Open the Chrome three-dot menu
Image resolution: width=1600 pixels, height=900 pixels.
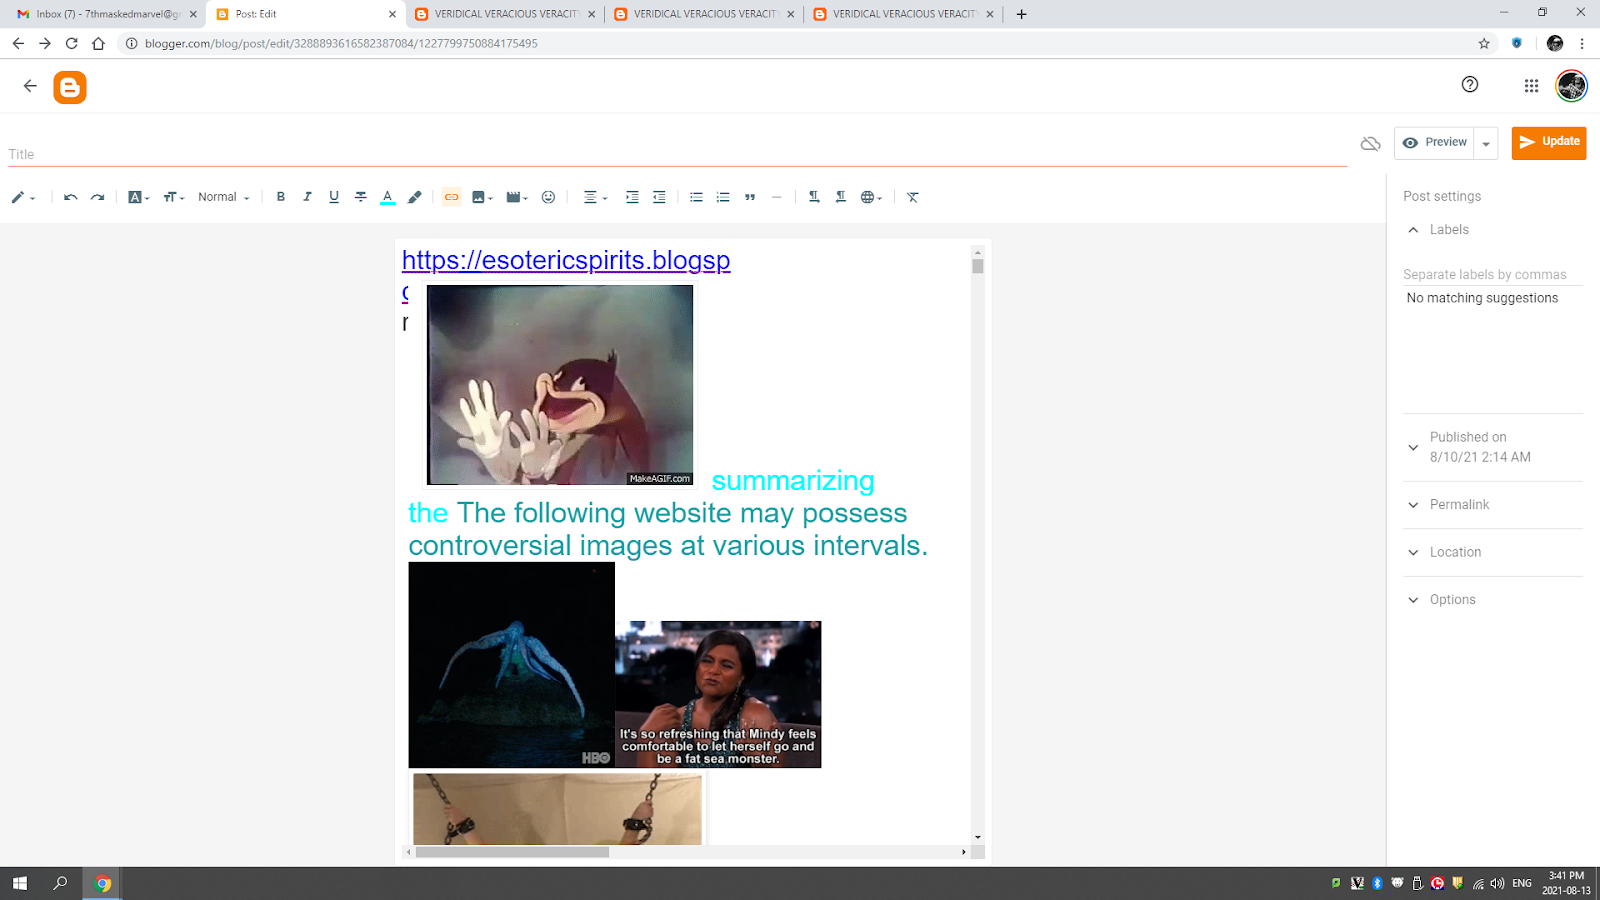pyautogui.click(x=1582, y=43)
